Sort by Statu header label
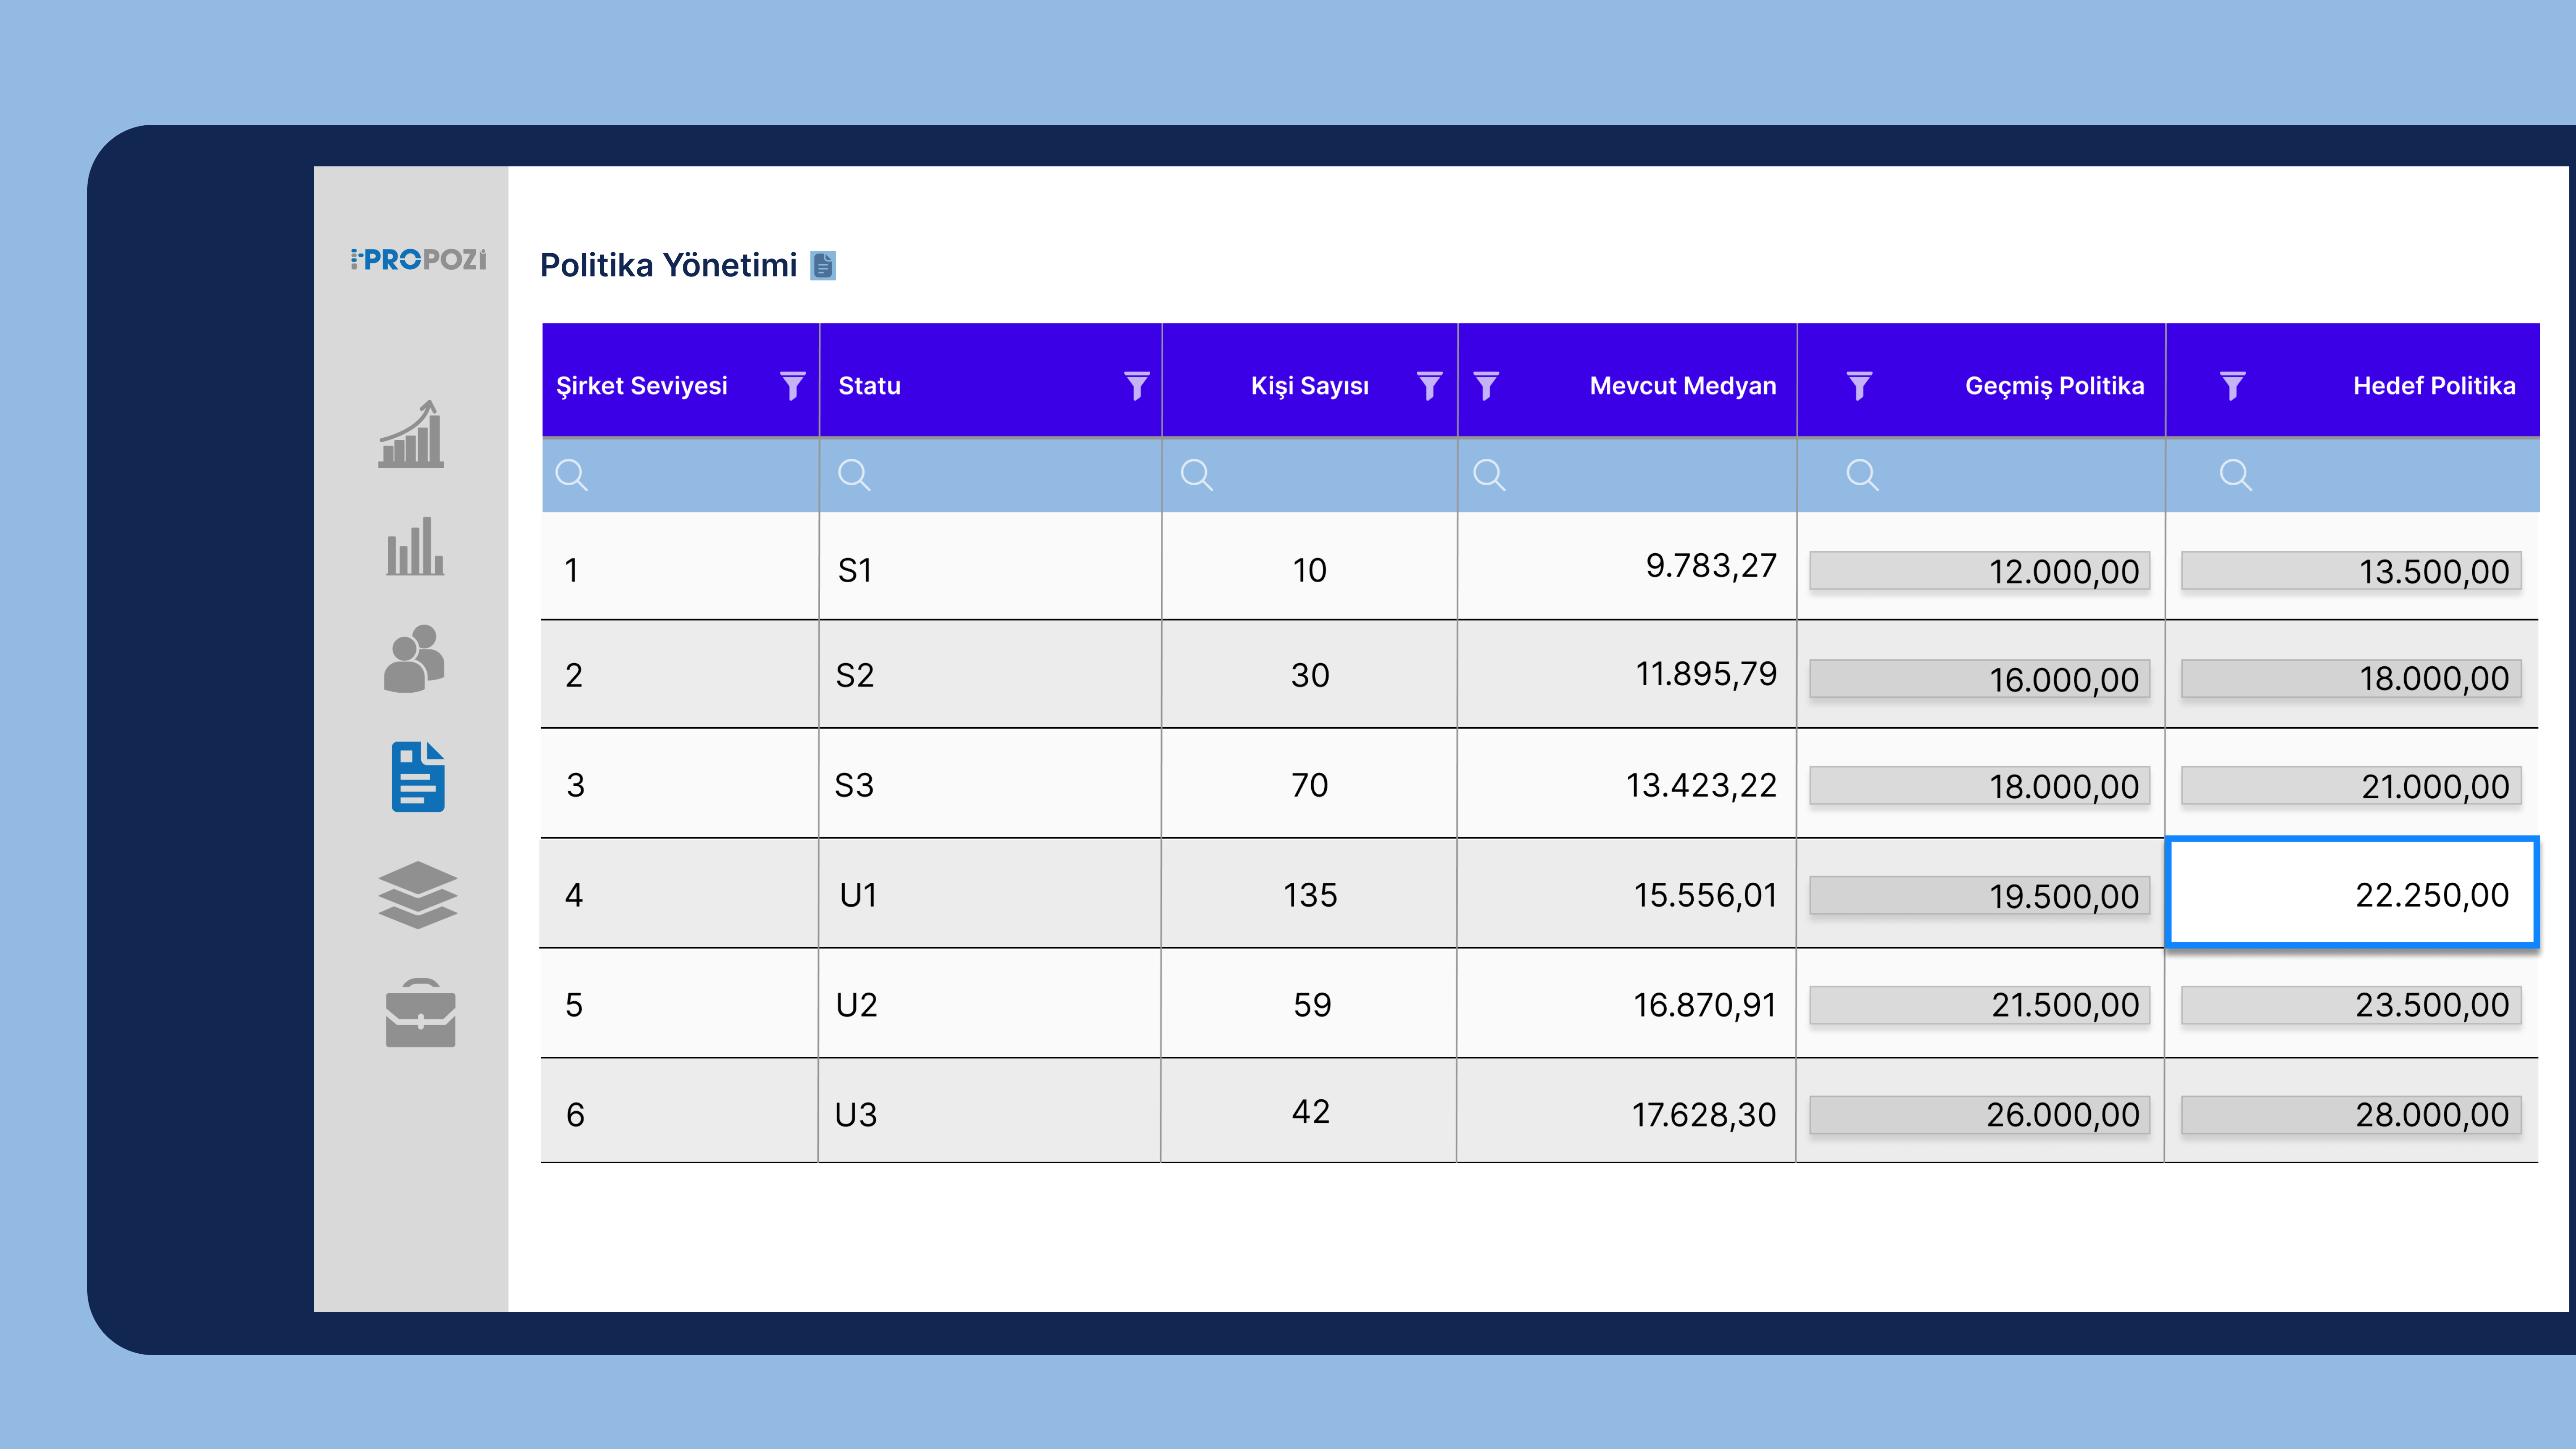2576x1449 pixels. pyautogui.click(x=869, y=386)
